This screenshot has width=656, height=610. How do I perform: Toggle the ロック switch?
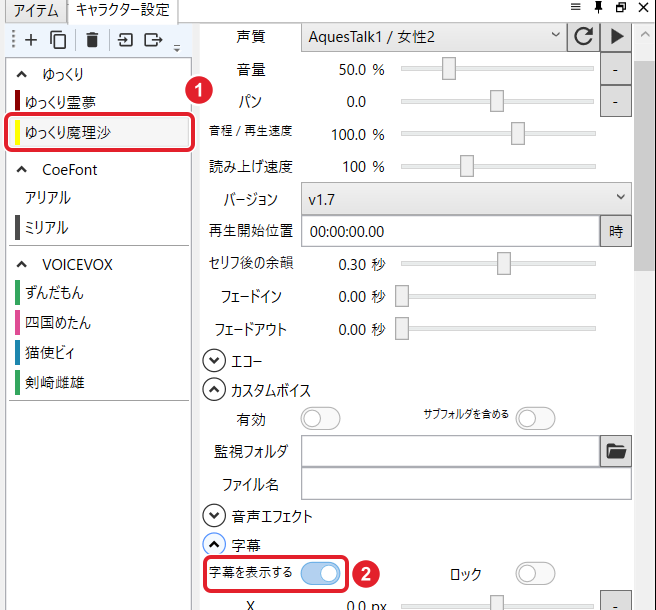click(535, 573)
